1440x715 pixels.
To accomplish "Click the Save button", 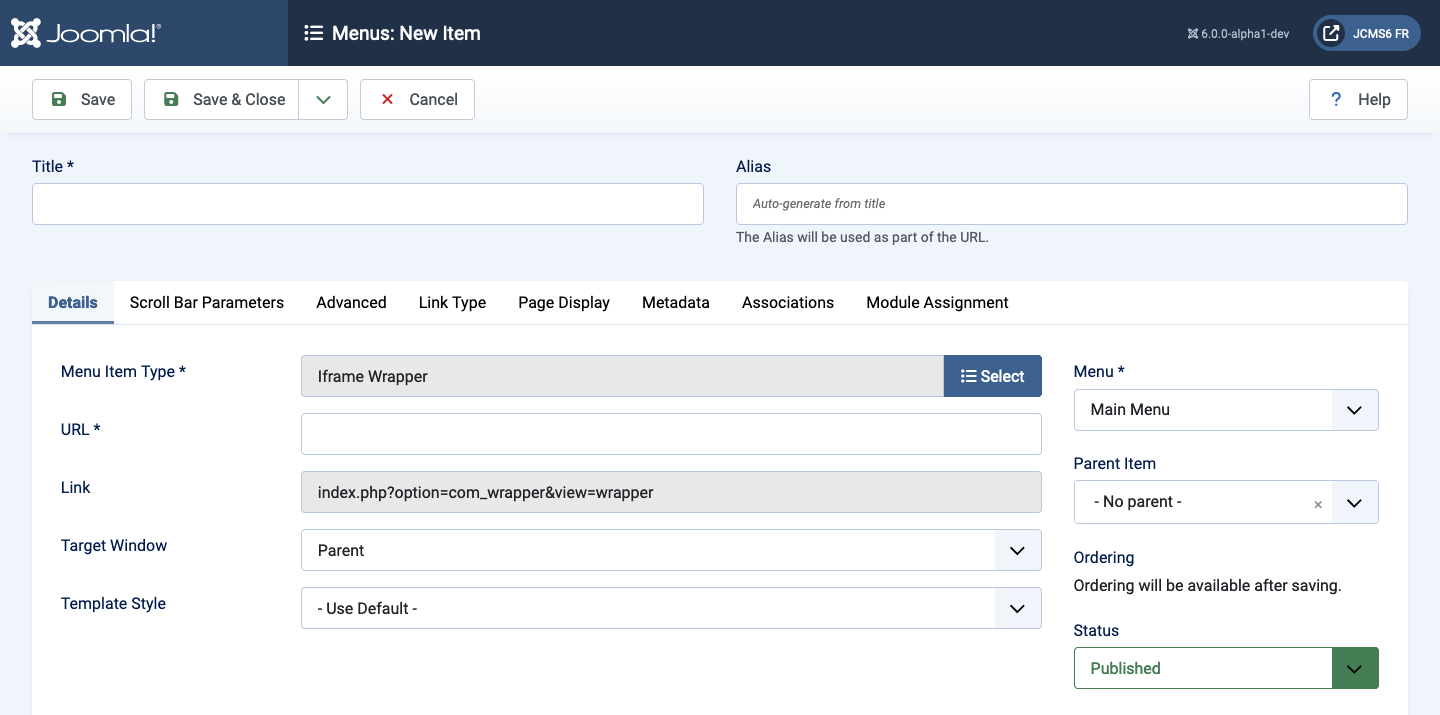I will [82, 99].
